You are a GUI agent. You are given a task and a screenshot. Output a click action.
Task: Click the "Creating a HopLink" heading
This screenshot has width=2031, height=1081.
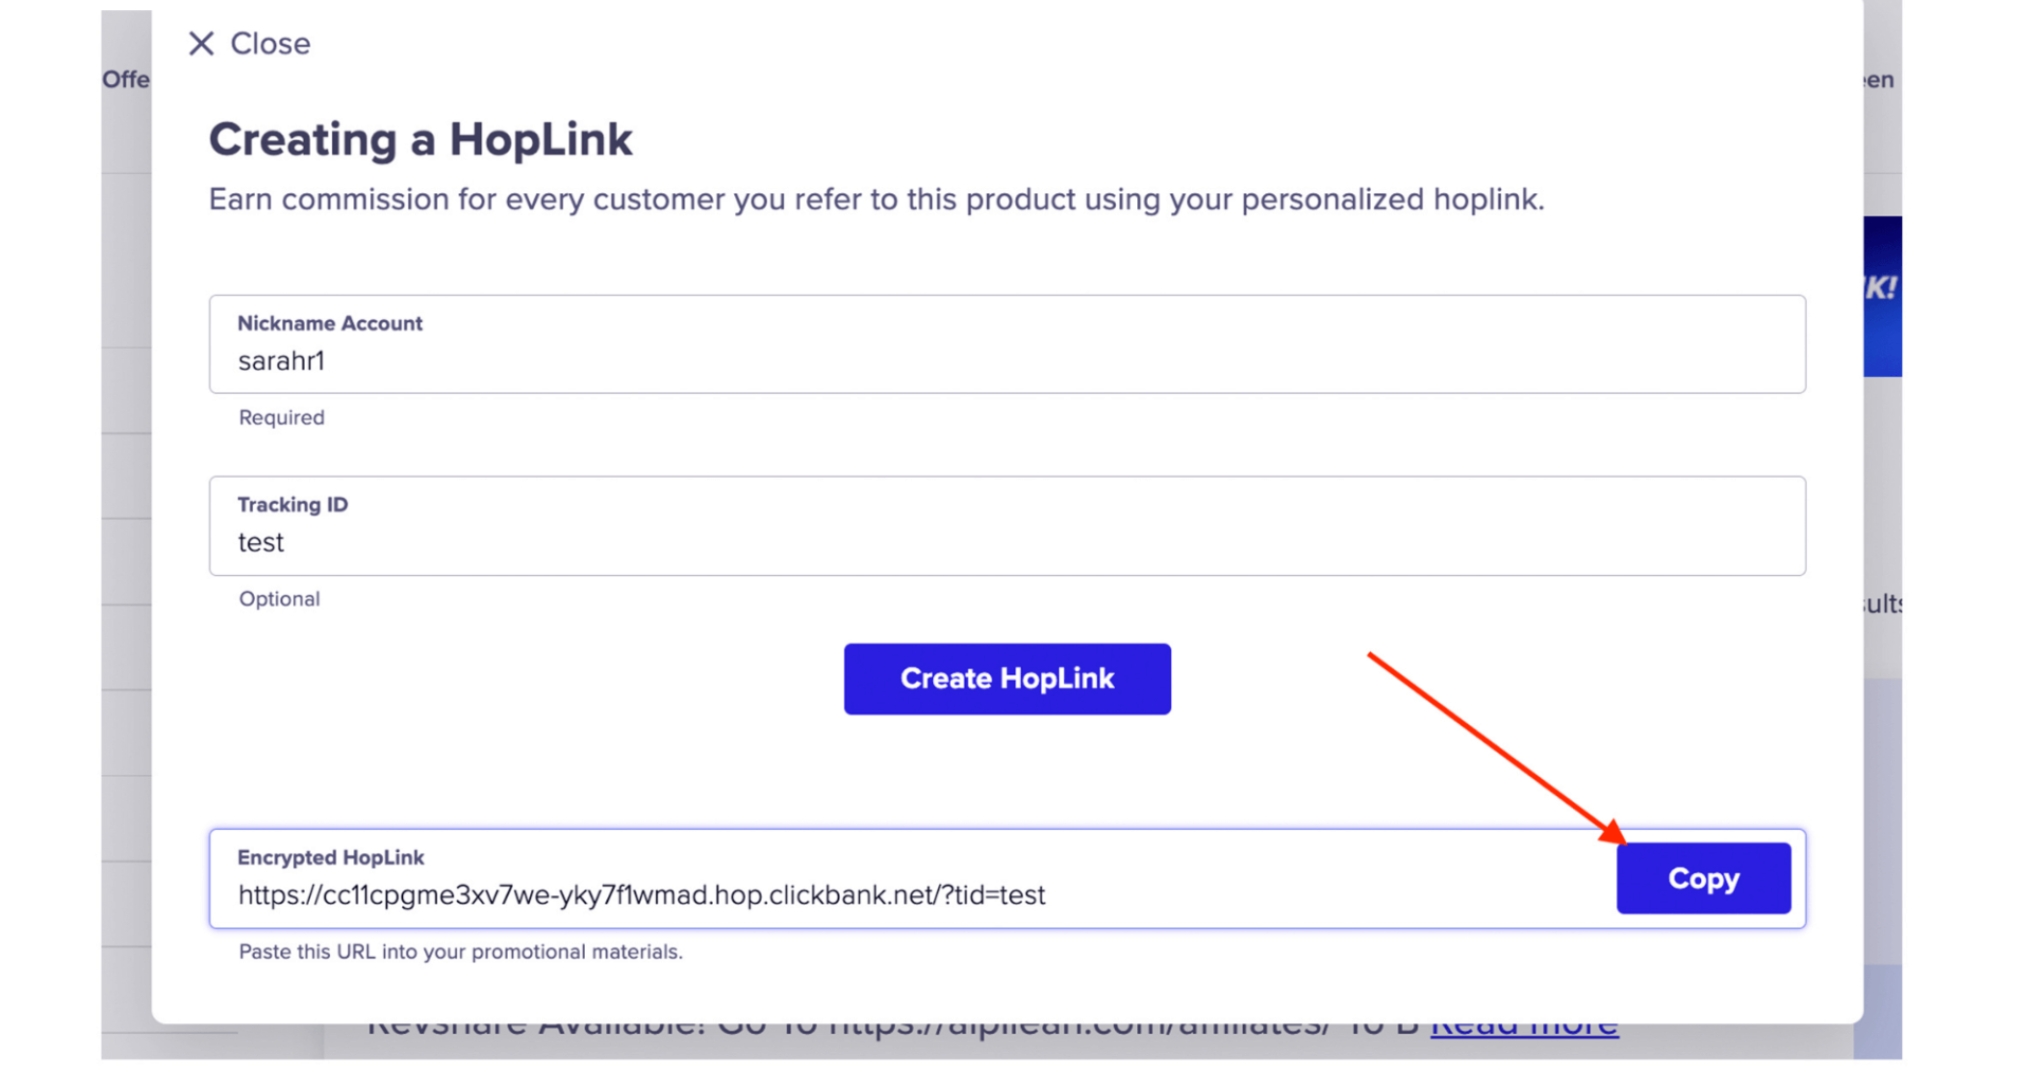[420, 140]
